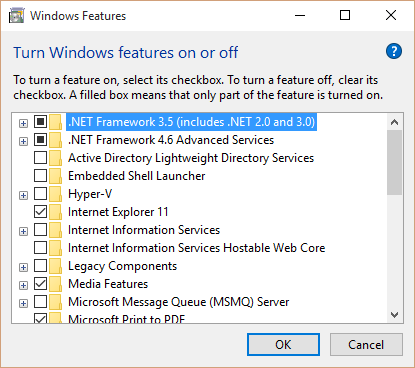Confirm changes with the OK button
The width and height of the screenshot is (415, 368).
[x=283, y=345]
